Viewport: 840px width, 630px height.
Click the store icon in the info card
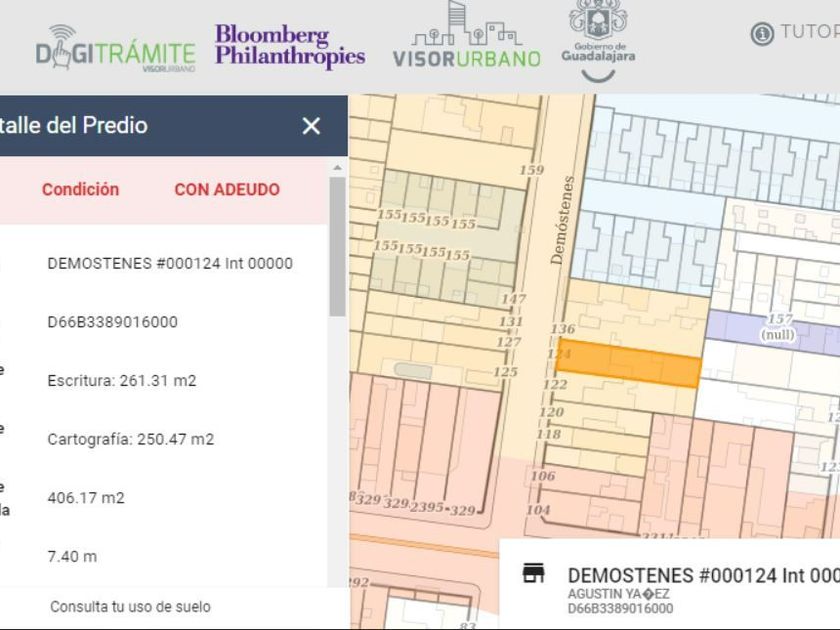[x=534, y=573]
